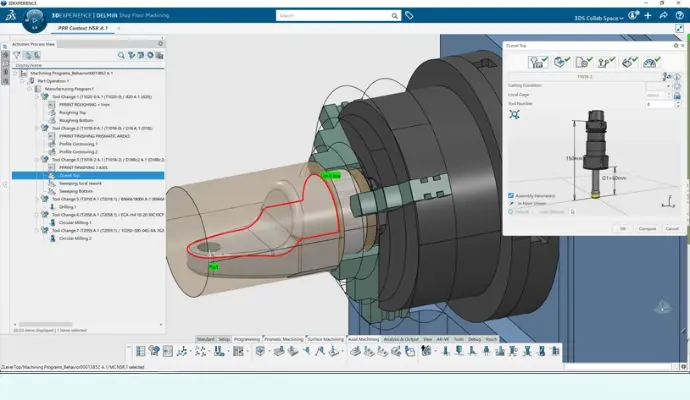The width and height of the screenshot is (690, 400).
Task: Open the feeds and speeds gauge tab
Action: 652,62
